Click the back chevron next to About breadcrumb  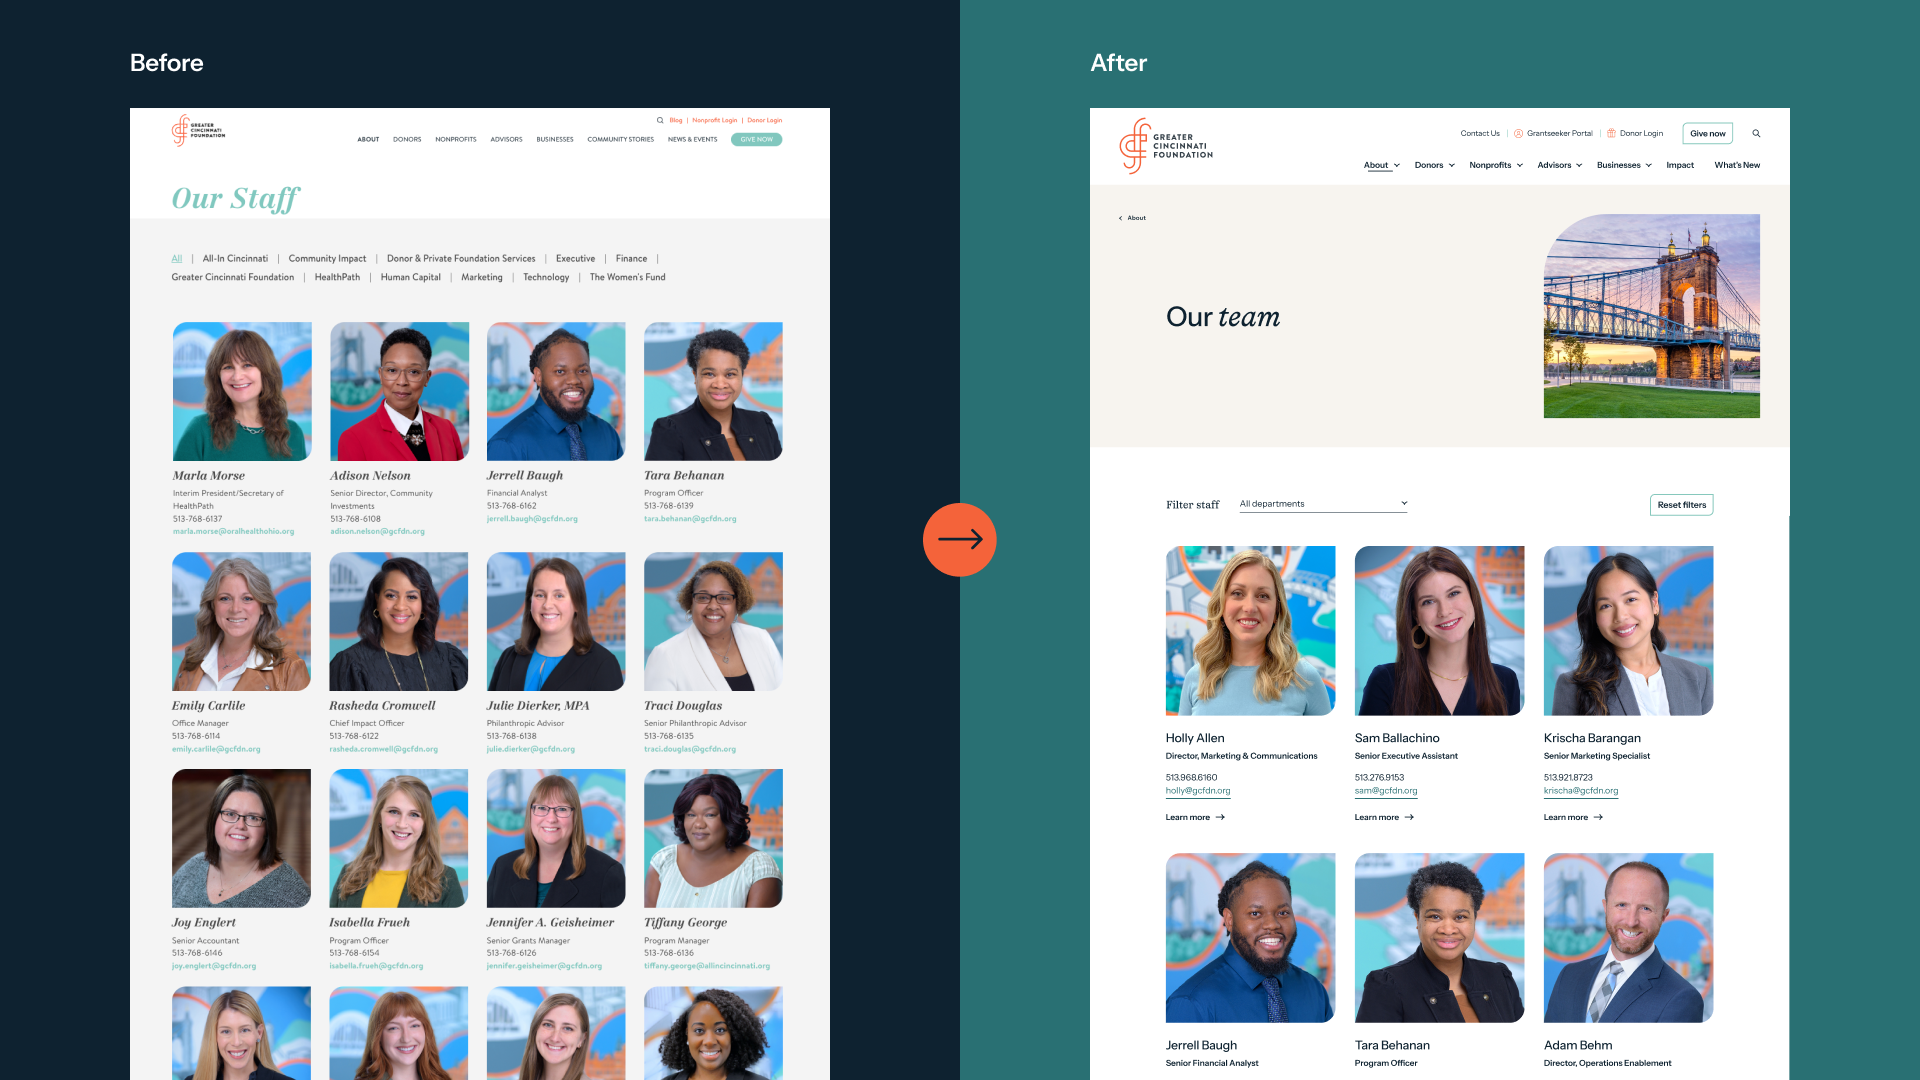coord(1120,217)
